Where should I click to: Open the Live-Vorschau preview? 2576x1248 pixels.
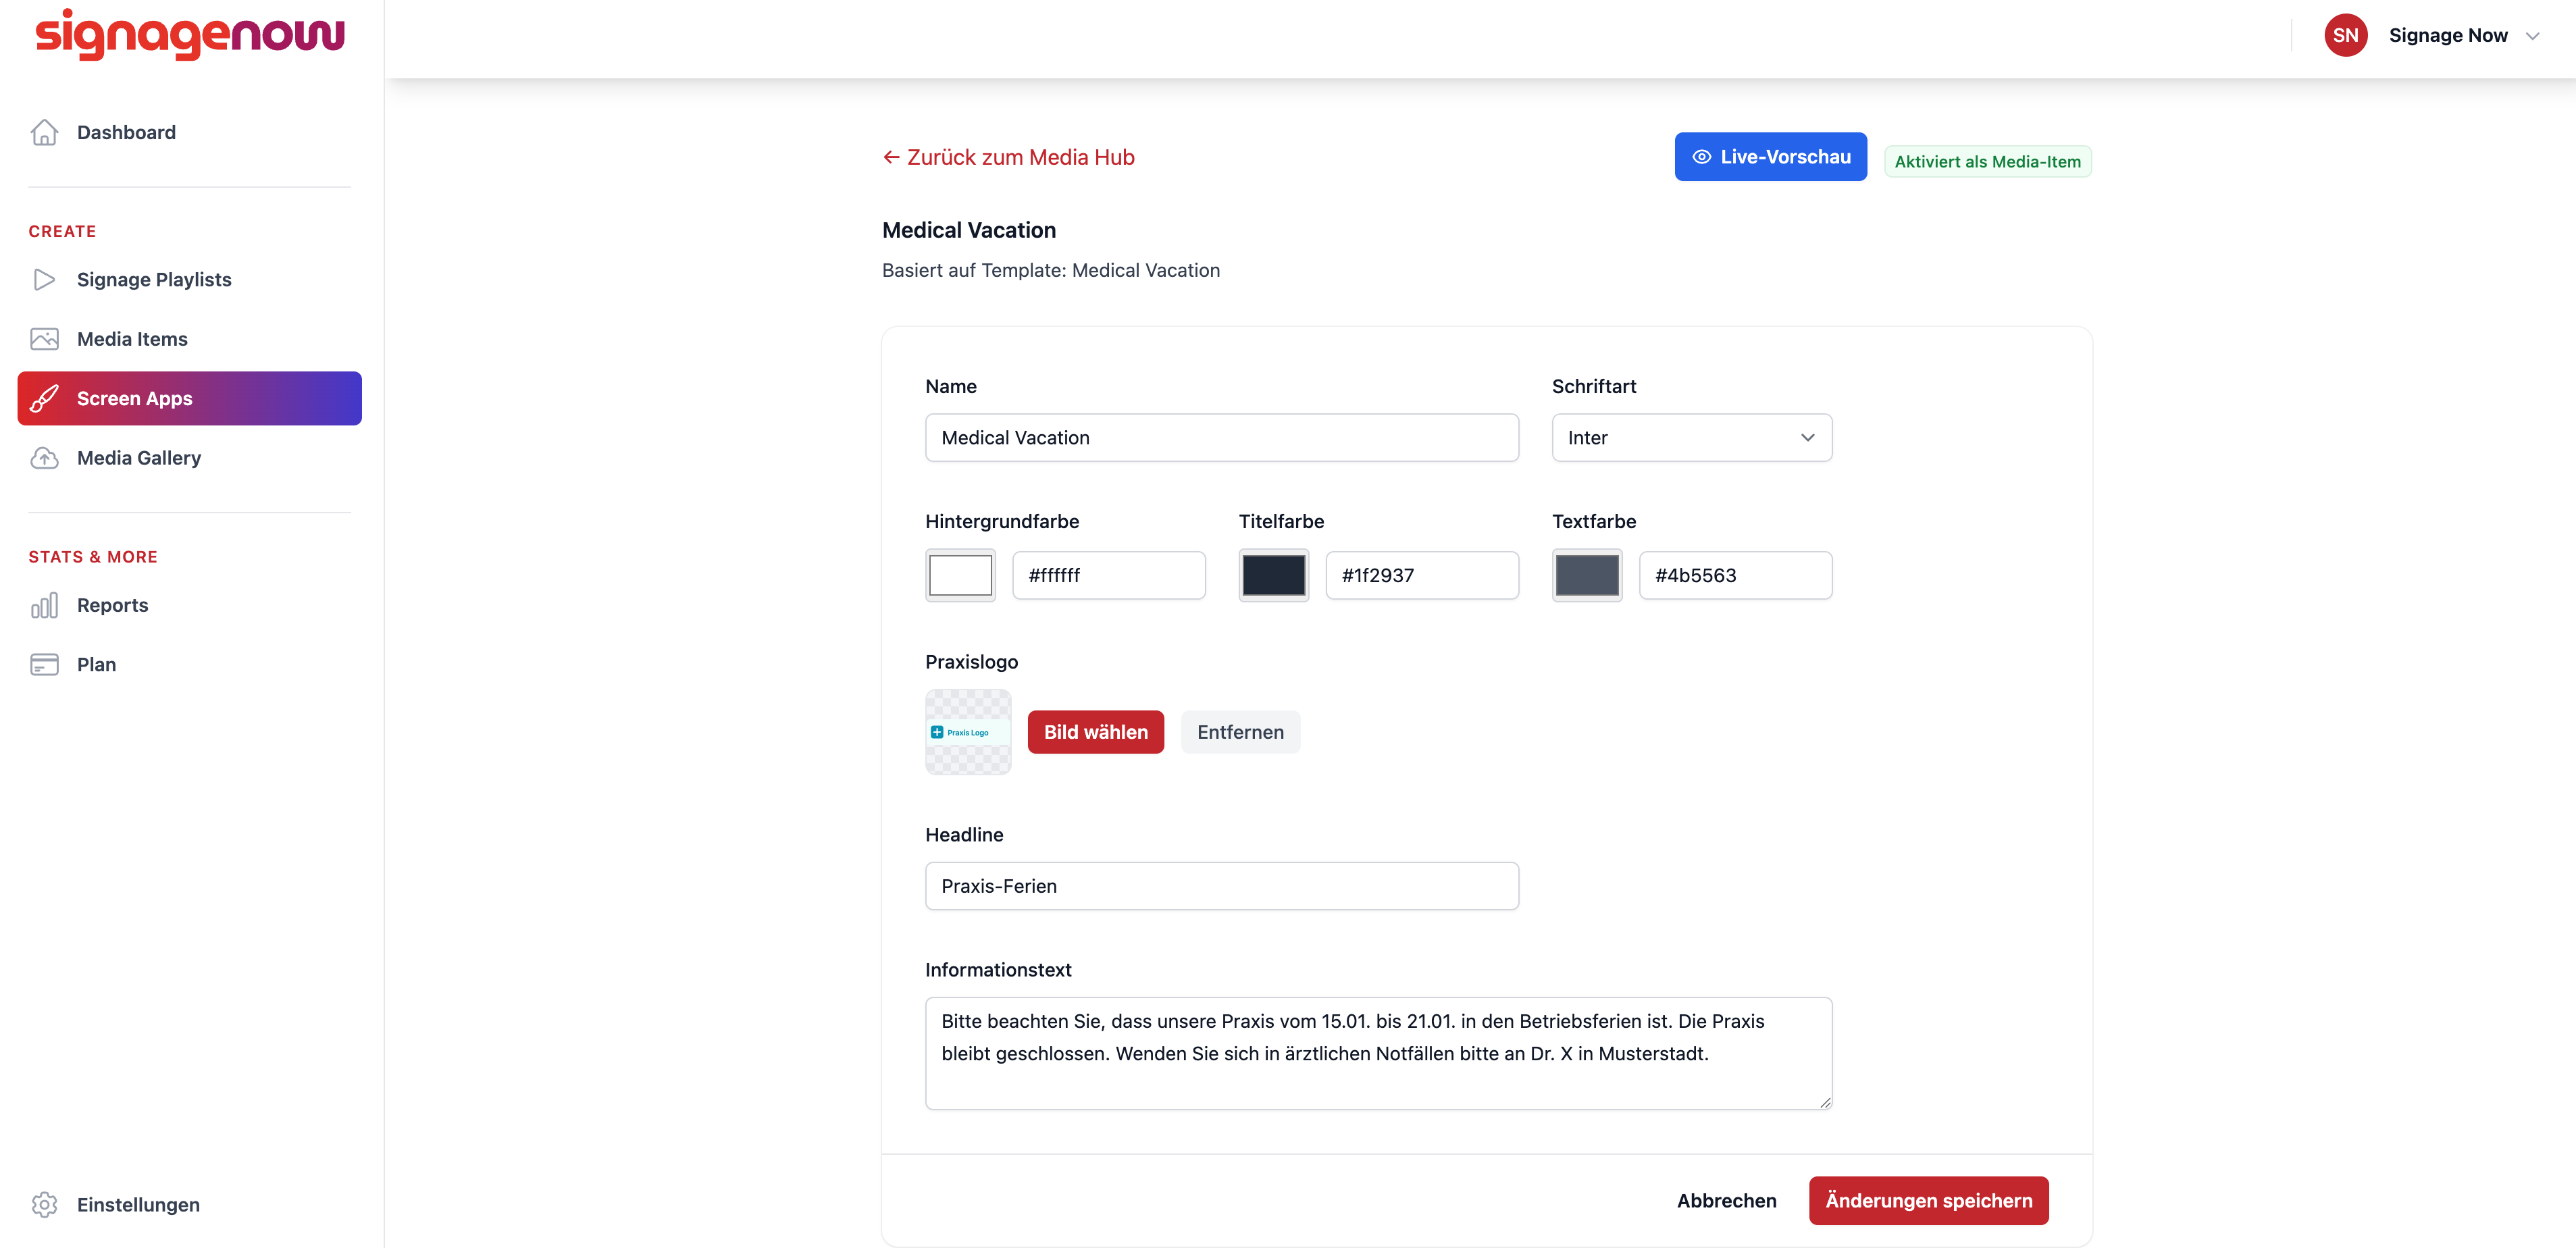(x=1770, y=157)
